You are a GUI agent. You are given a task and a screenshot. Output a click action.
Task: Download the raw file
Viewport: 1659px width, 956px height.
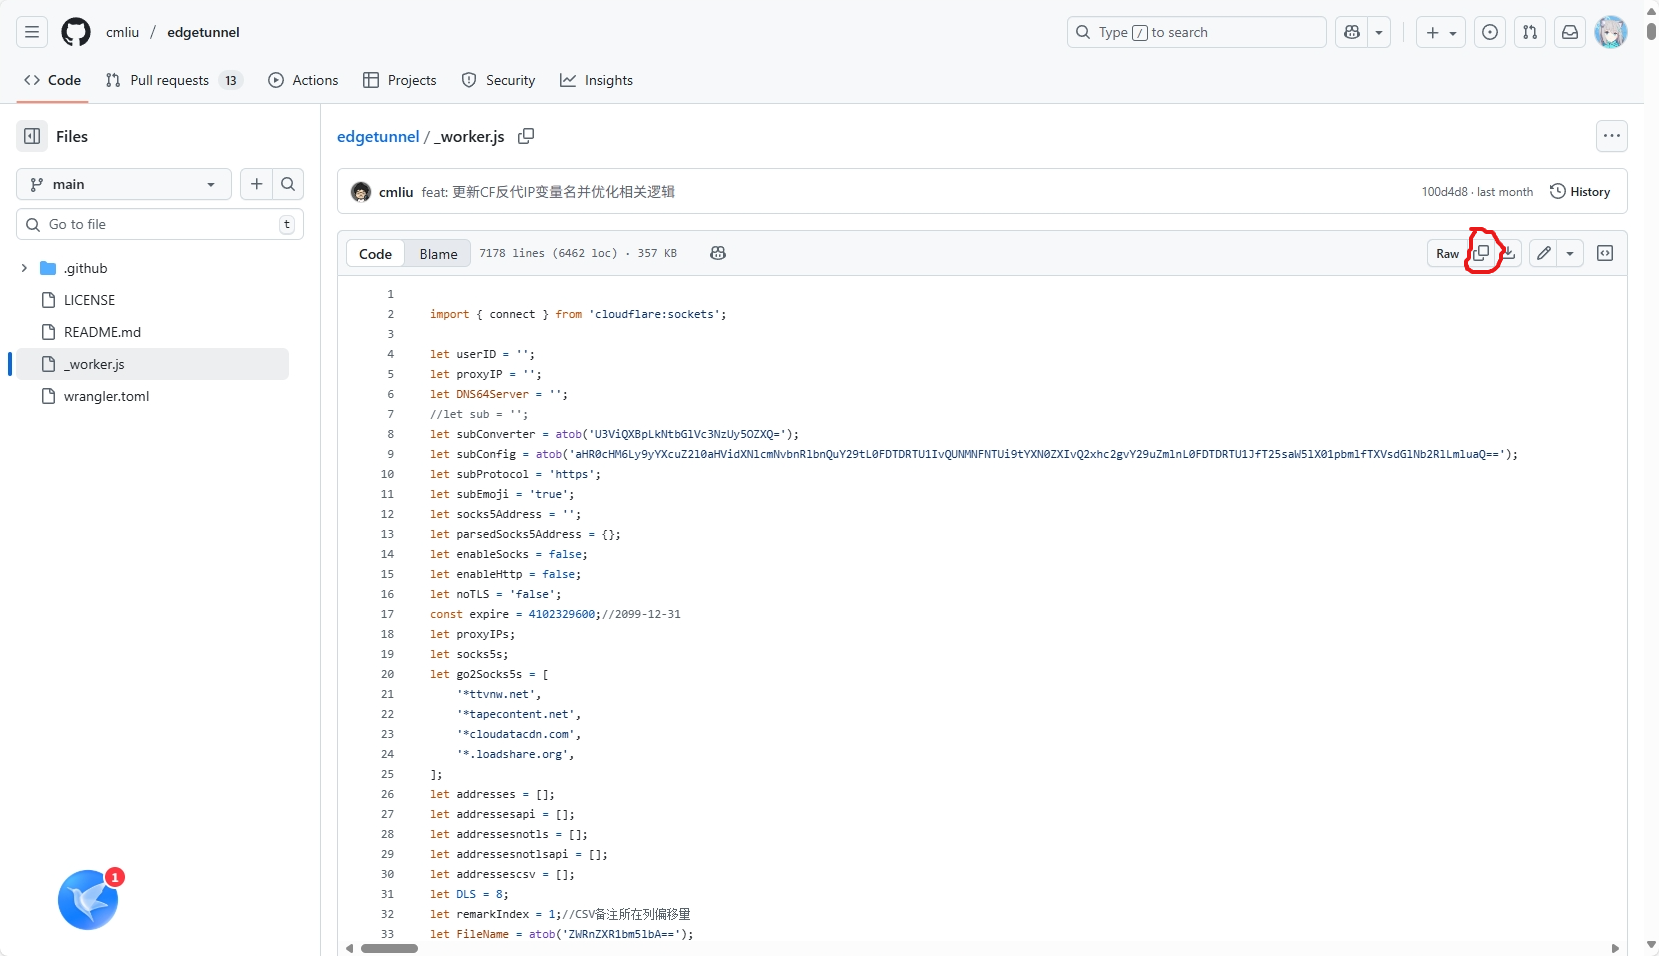click(x=1509, y=253)
